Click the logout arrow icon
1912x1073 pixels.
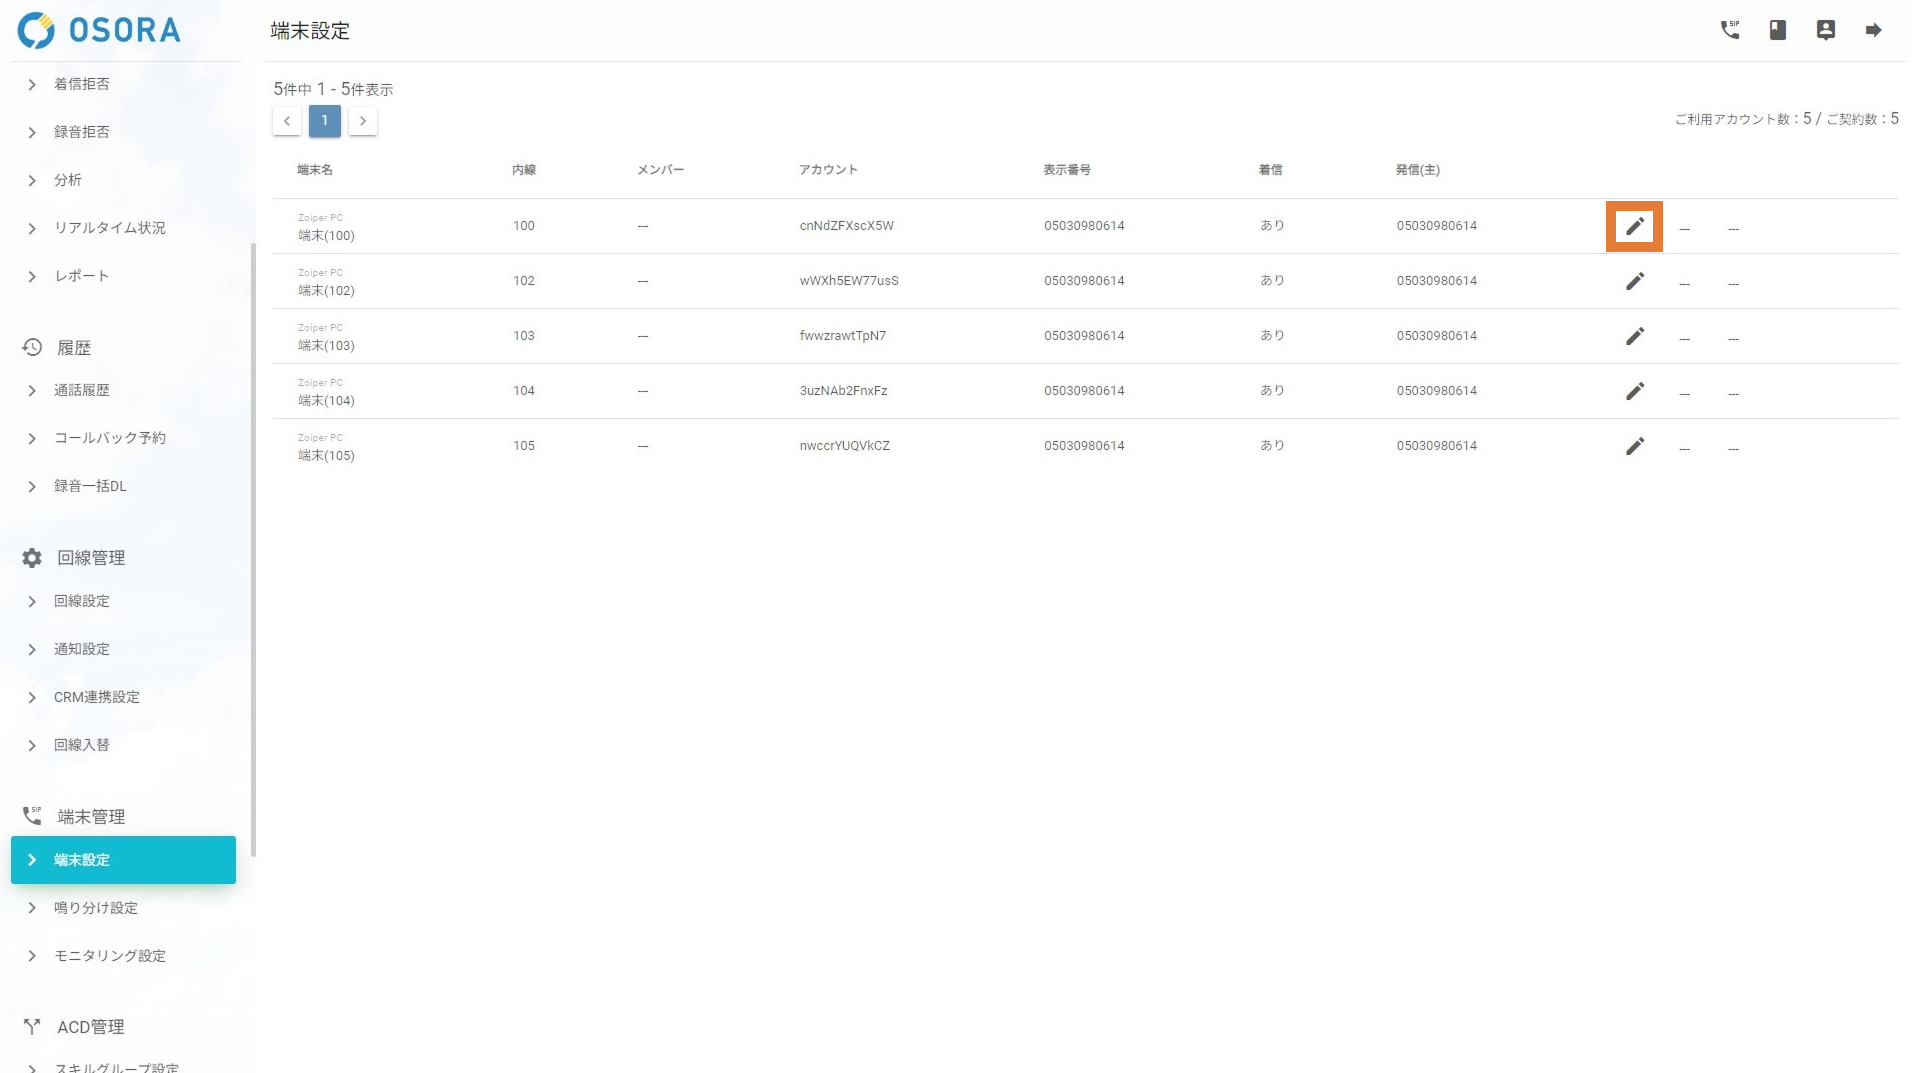1873,30
